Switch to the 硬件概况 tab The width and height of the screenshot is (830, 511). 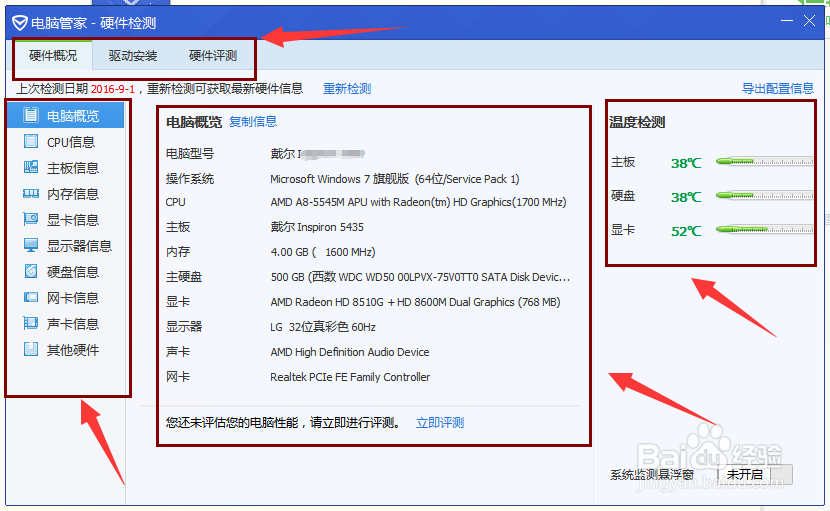point(53,56)
